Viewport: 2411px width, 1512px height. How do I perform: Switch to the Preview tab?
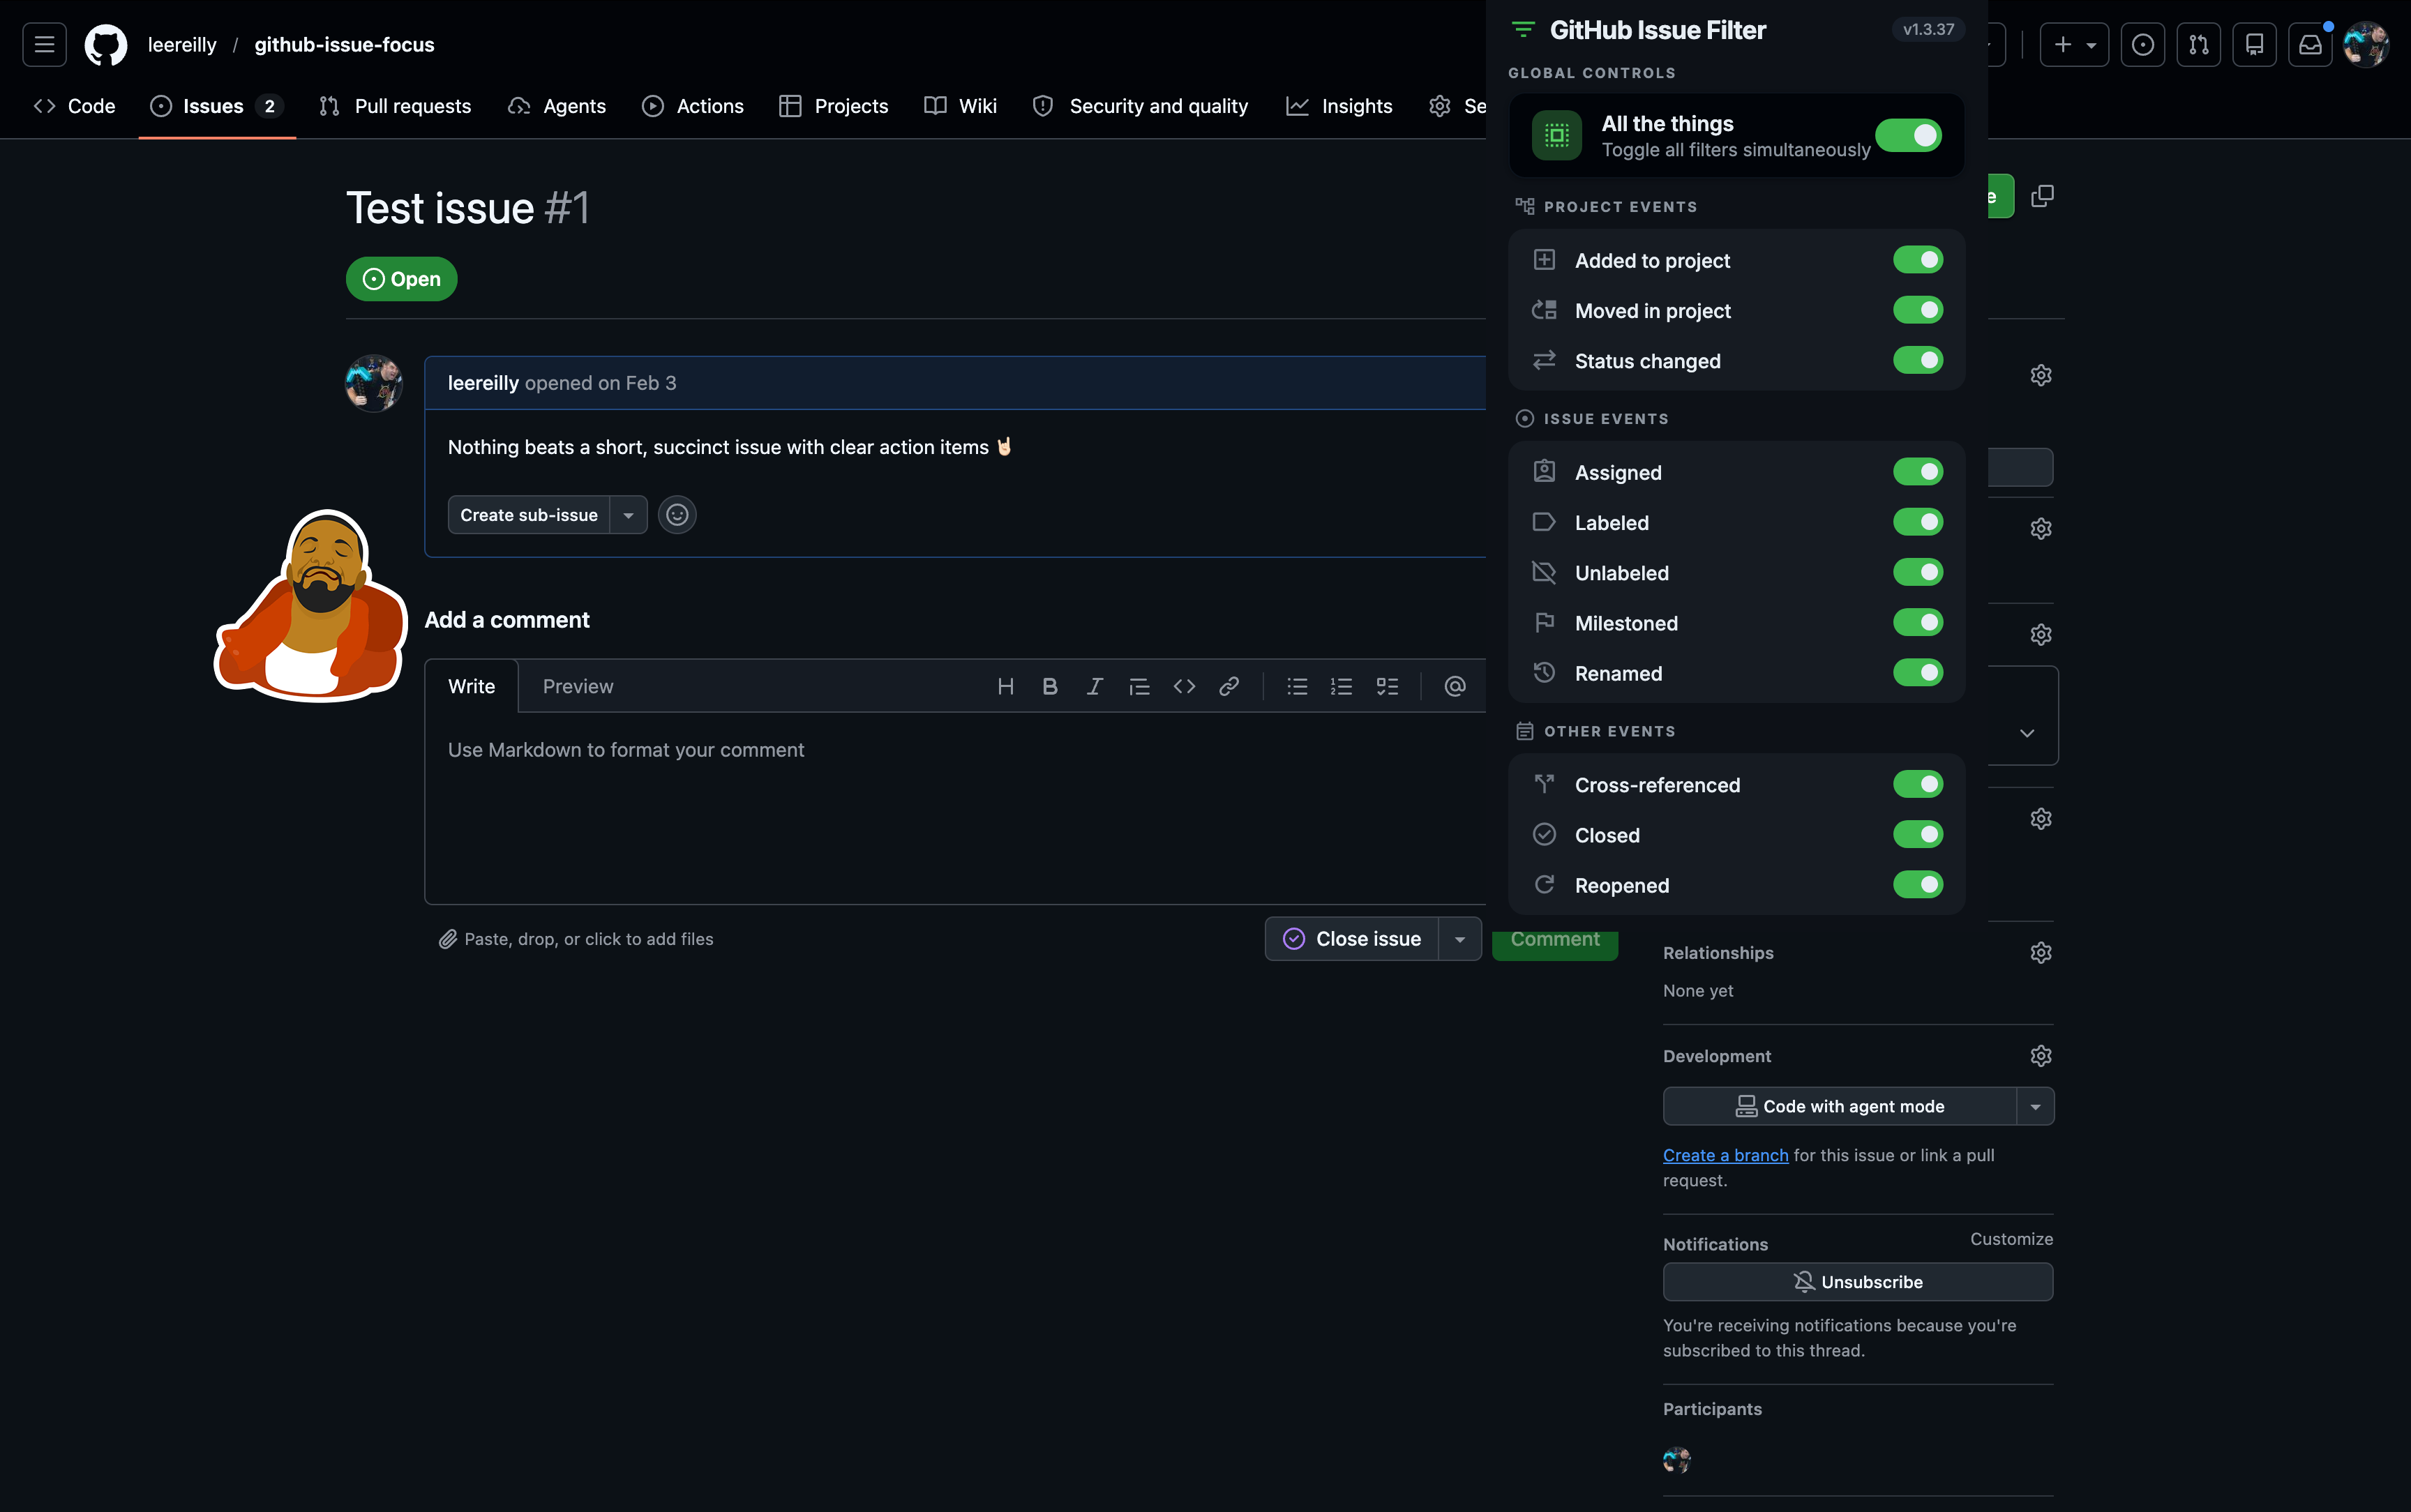click(579, 686)
